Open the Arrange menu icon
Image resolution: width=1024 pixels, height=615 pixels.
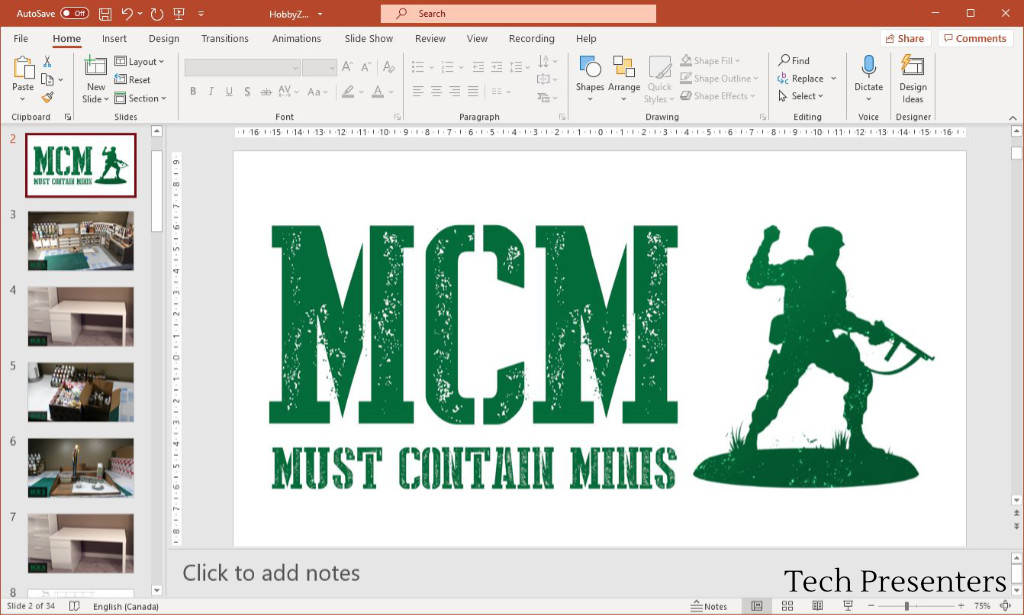624,67
